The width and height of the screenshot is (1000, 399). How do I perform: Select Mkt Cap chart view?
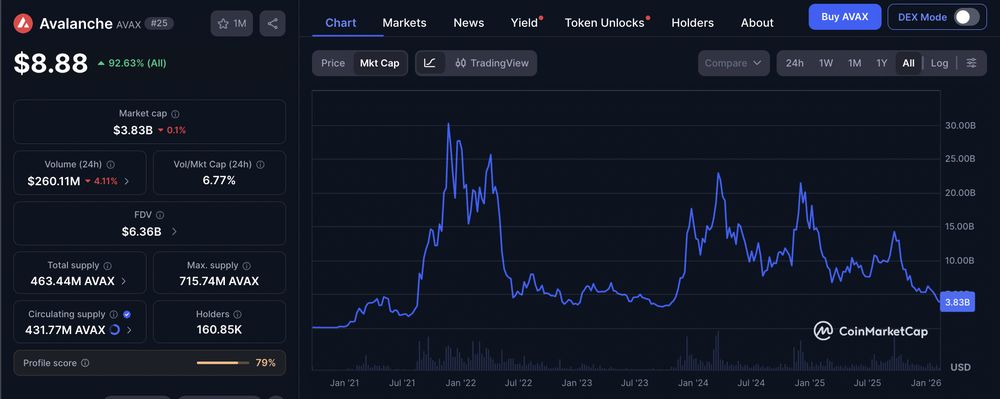(x=379, y=63)
